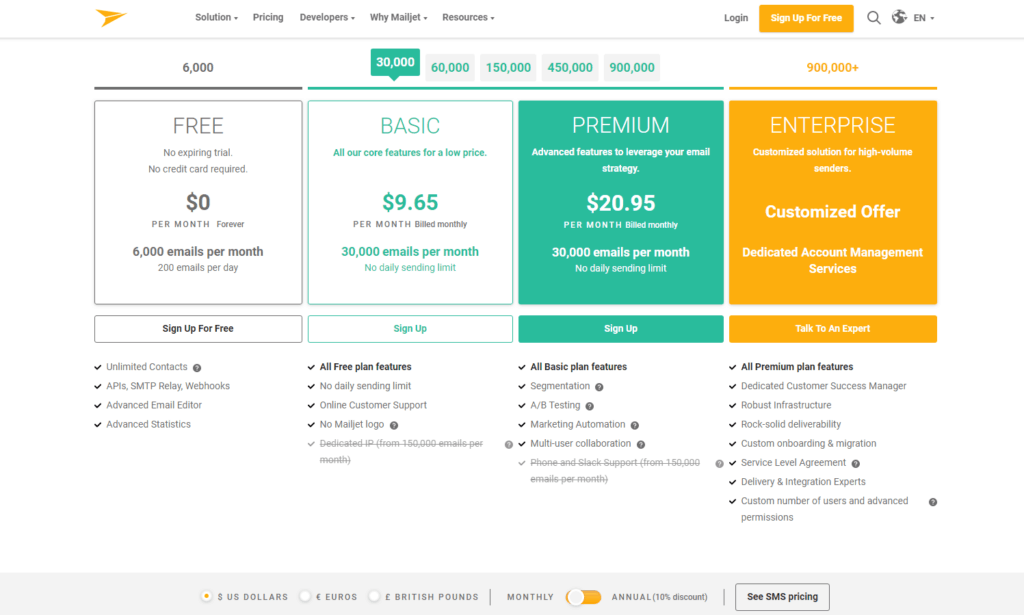The height and width of the screenshot is (615, 1024).
Task: Show help for Unlimited Contacts
Action: coord(197,368)
